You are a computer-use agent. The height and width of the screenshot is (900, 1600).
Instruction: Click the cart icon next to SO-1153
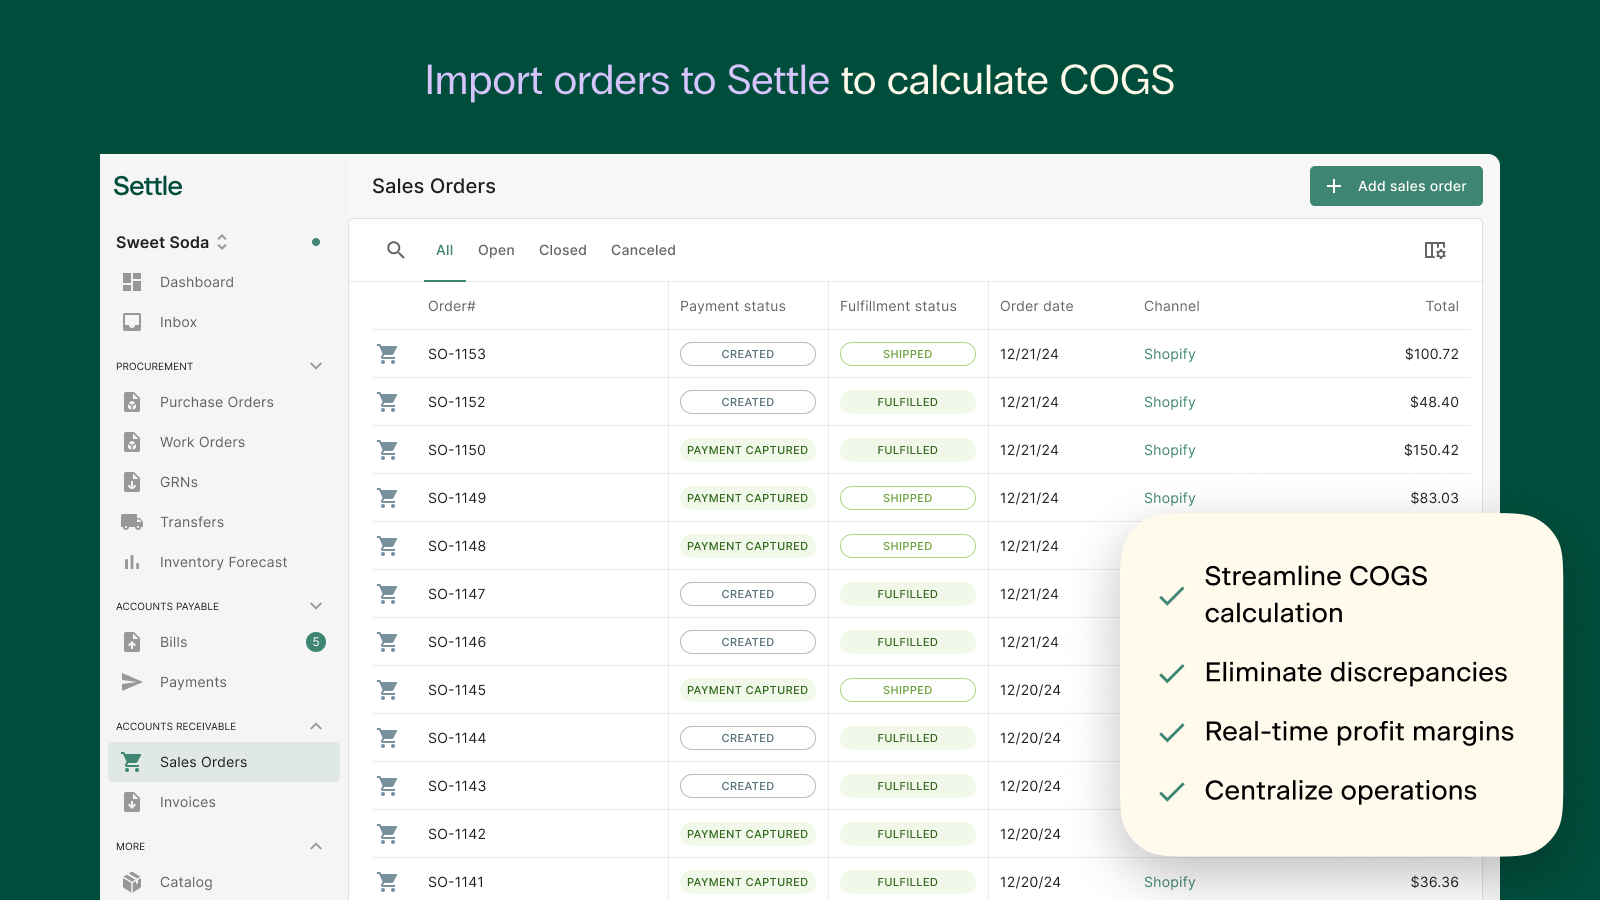coord(388,353)
